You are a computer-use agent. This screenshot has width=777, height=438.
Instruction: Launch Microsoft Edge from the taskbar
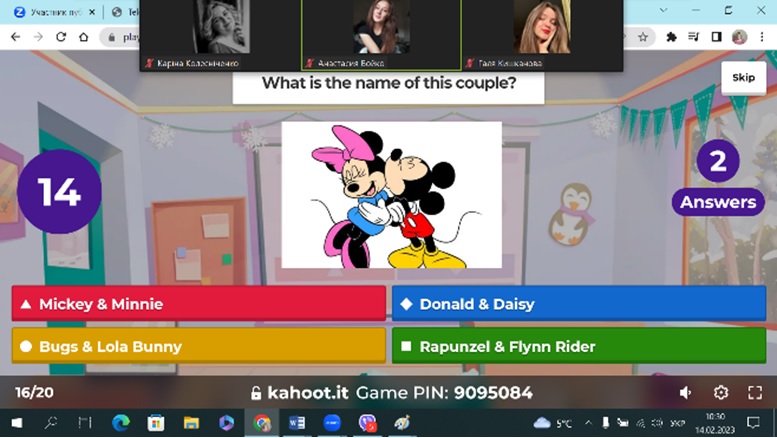[120, 423]
